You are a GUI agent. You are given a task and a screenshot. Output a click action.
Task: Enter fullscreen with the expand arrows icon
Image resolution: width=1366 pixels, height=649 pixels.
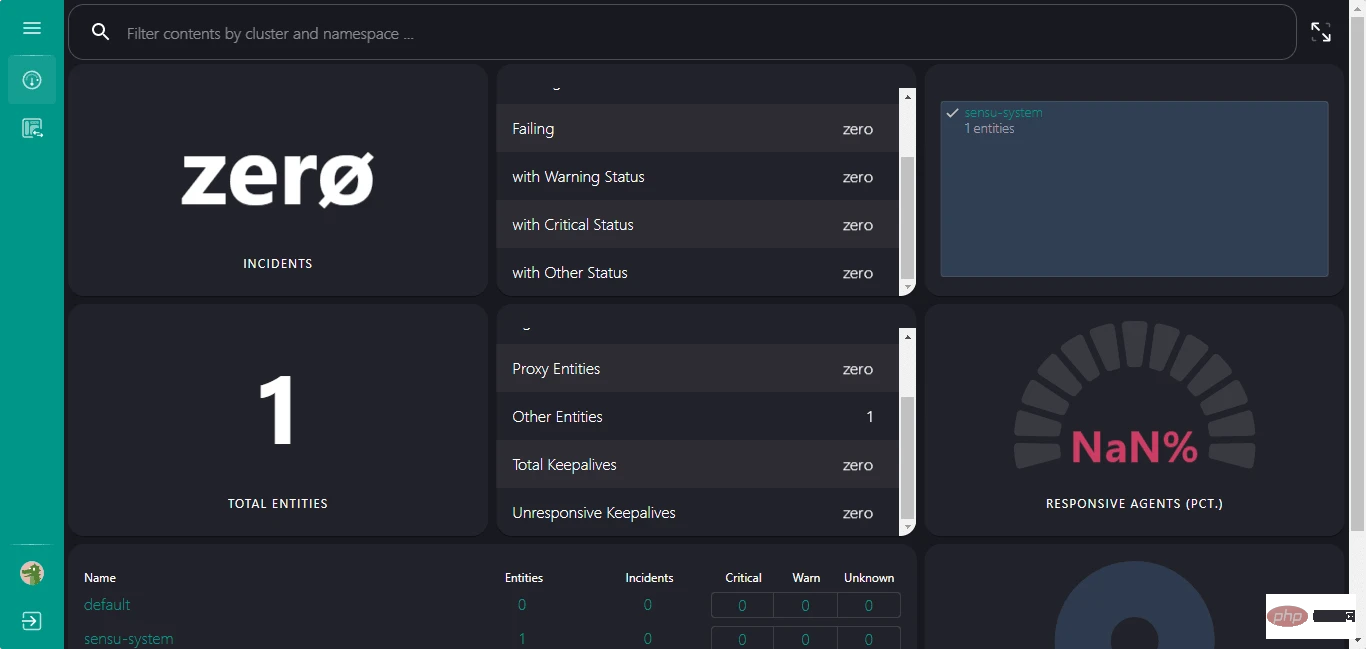coord(1320,31)
